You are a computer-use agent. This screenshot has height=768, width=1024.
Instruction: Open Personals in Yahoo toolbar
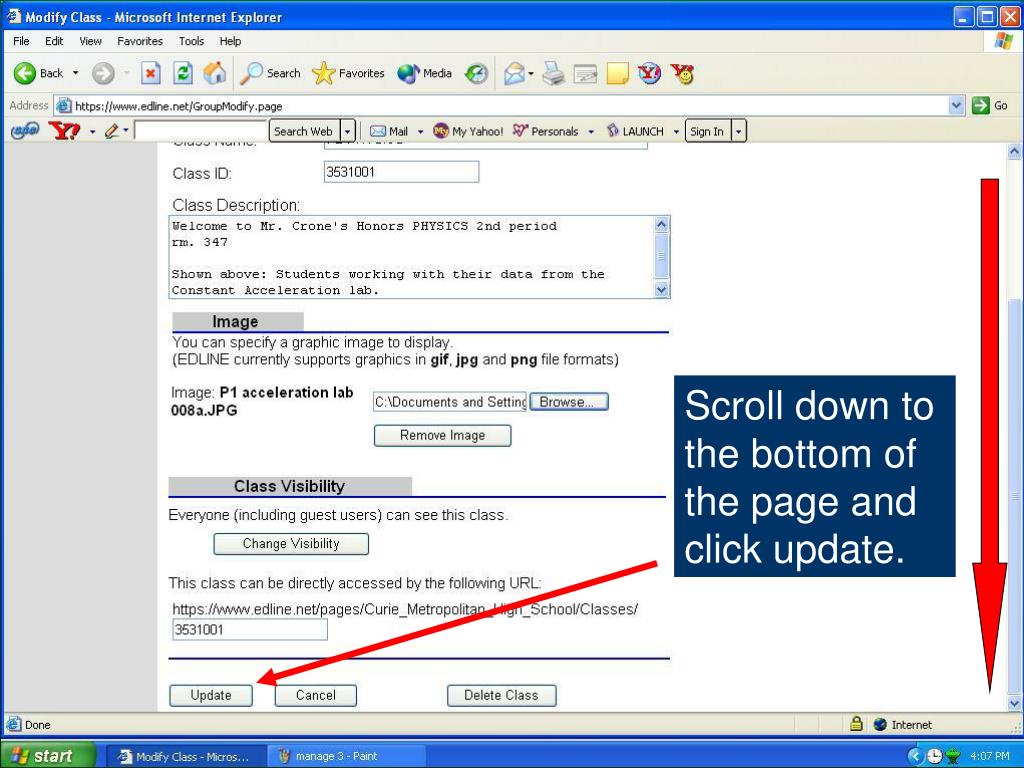pyautogui.click(x=545, y=131)
